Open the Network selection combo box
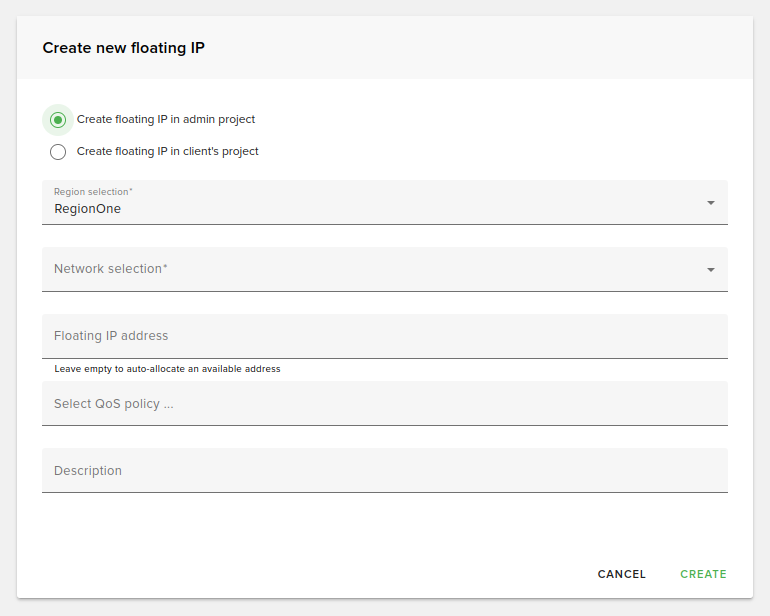Image resolution: width=770 pixels, height=616 pixels. (x=384, y=269)
